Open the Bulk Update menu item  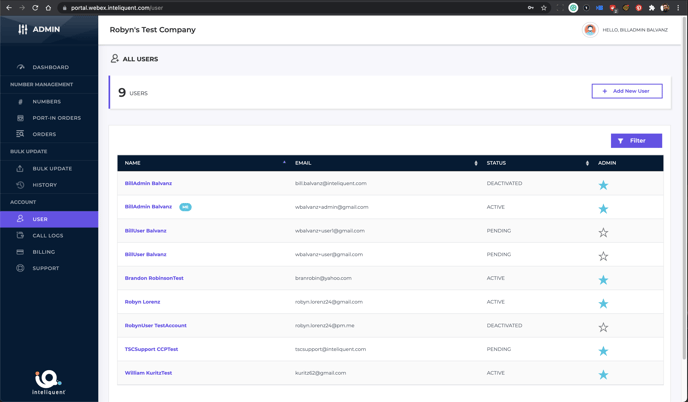click(x=52, y=169)
